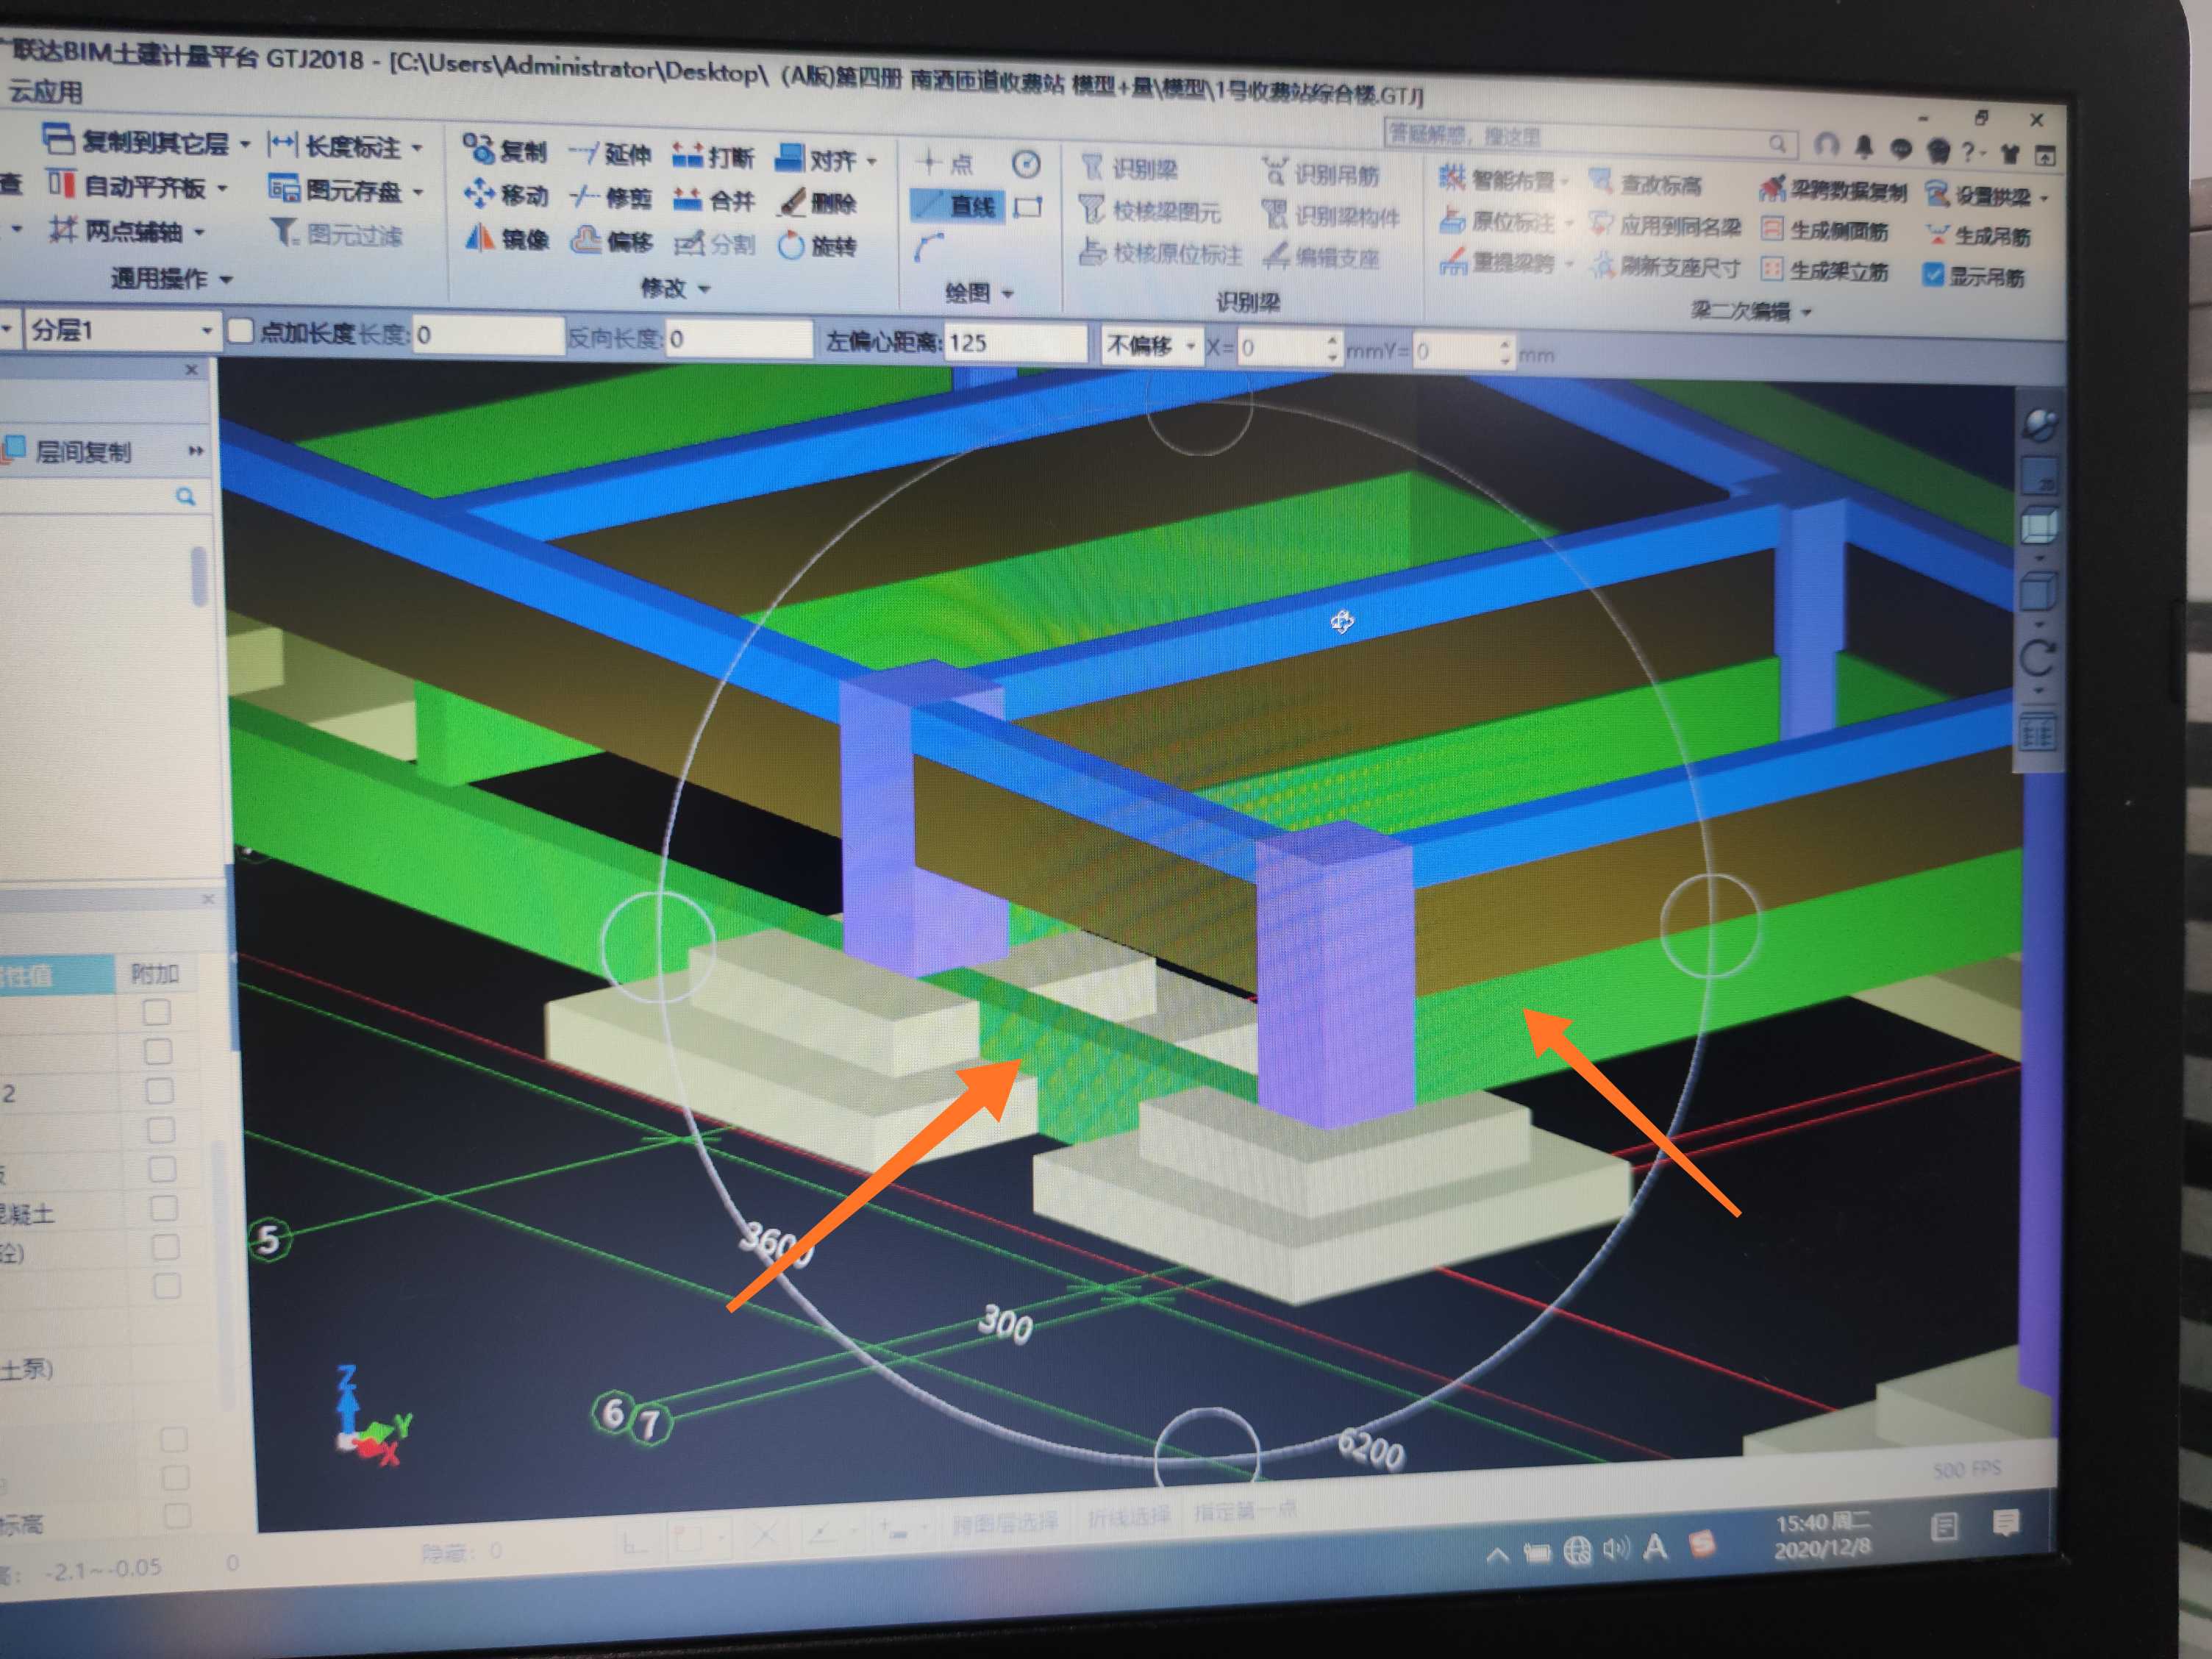2212x1659 pixels.
Task: Click 刷新支座尺寸
Action: click(x=1666, y=267)
